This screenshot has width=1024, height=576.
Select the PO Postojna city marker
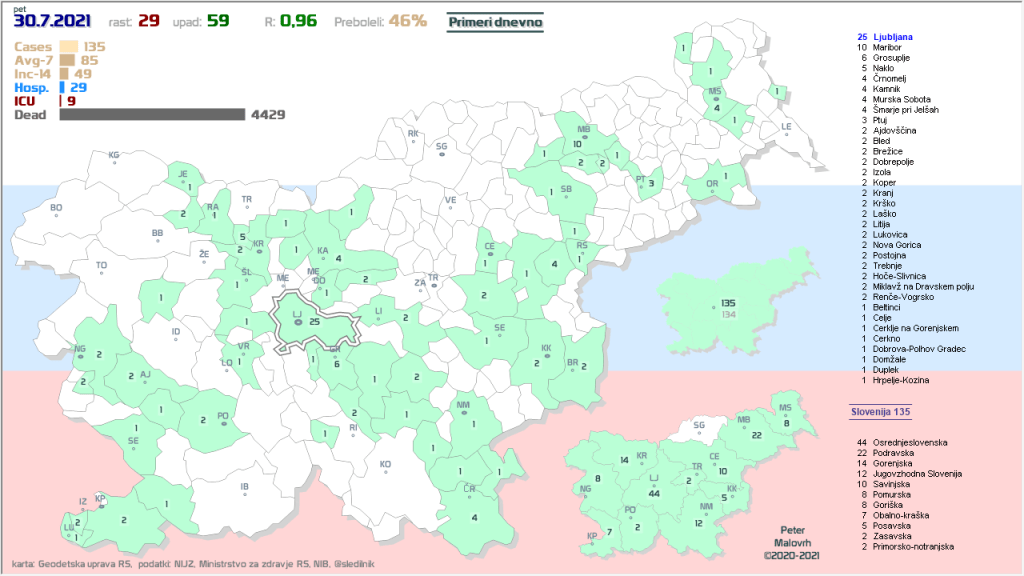coord(223,420)
